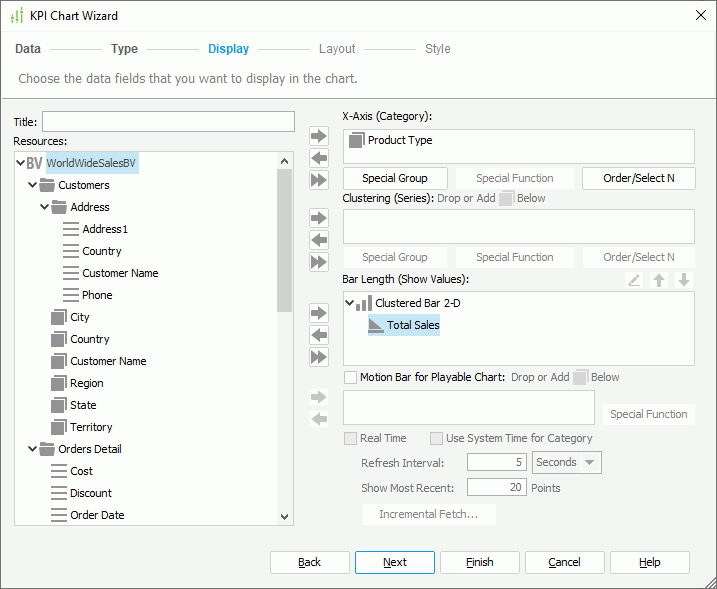Click the Title input field
Viewport: 717px width, 589px height.
tap(168, 122)
